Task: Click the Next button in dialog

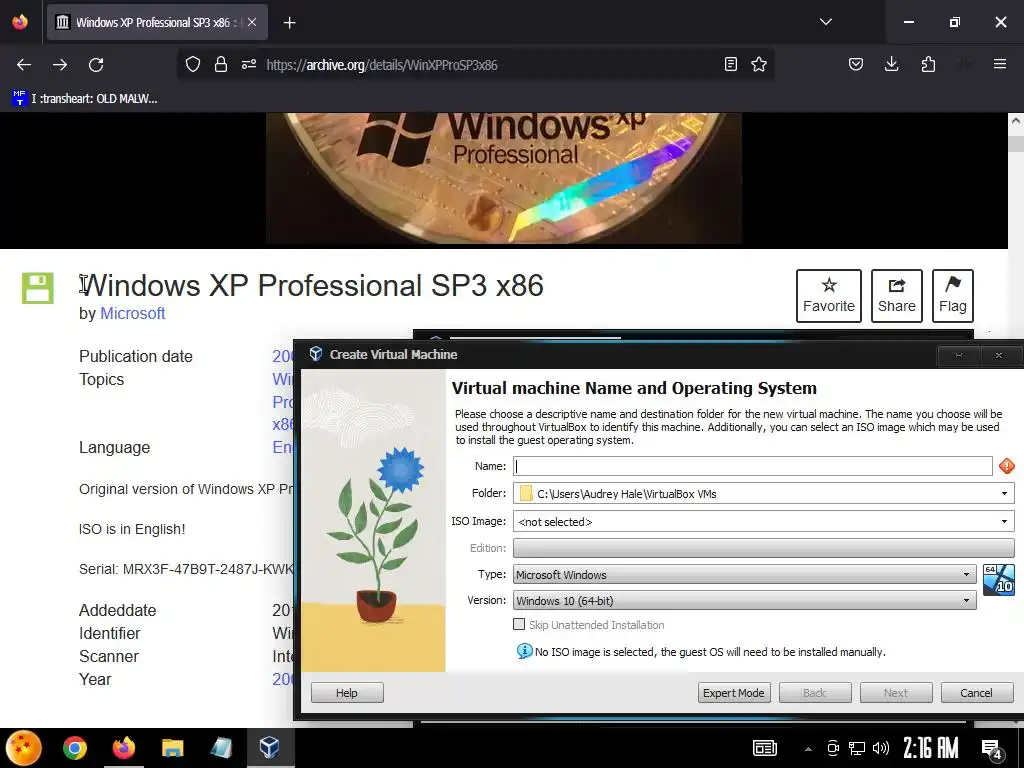Action: pyautogui.click(x=896, y=693)
